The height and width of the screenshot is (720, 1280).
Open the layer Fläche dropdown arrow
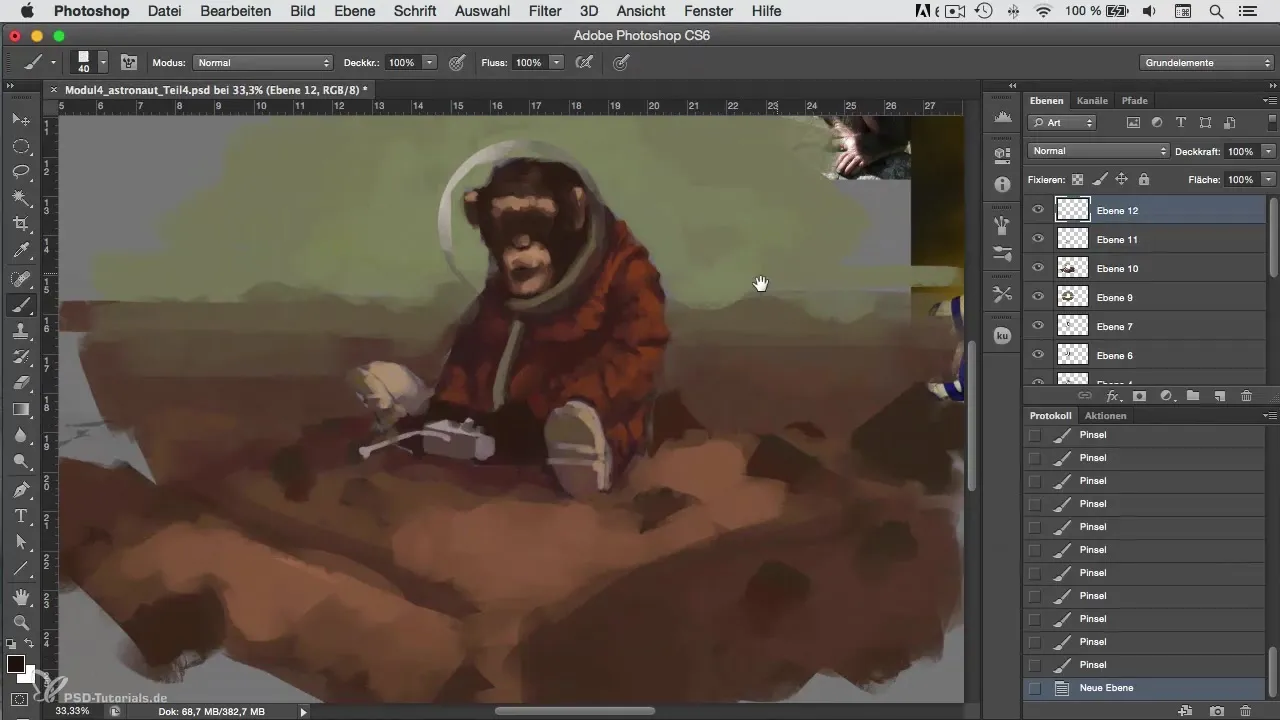click(x=1268, y=179)
